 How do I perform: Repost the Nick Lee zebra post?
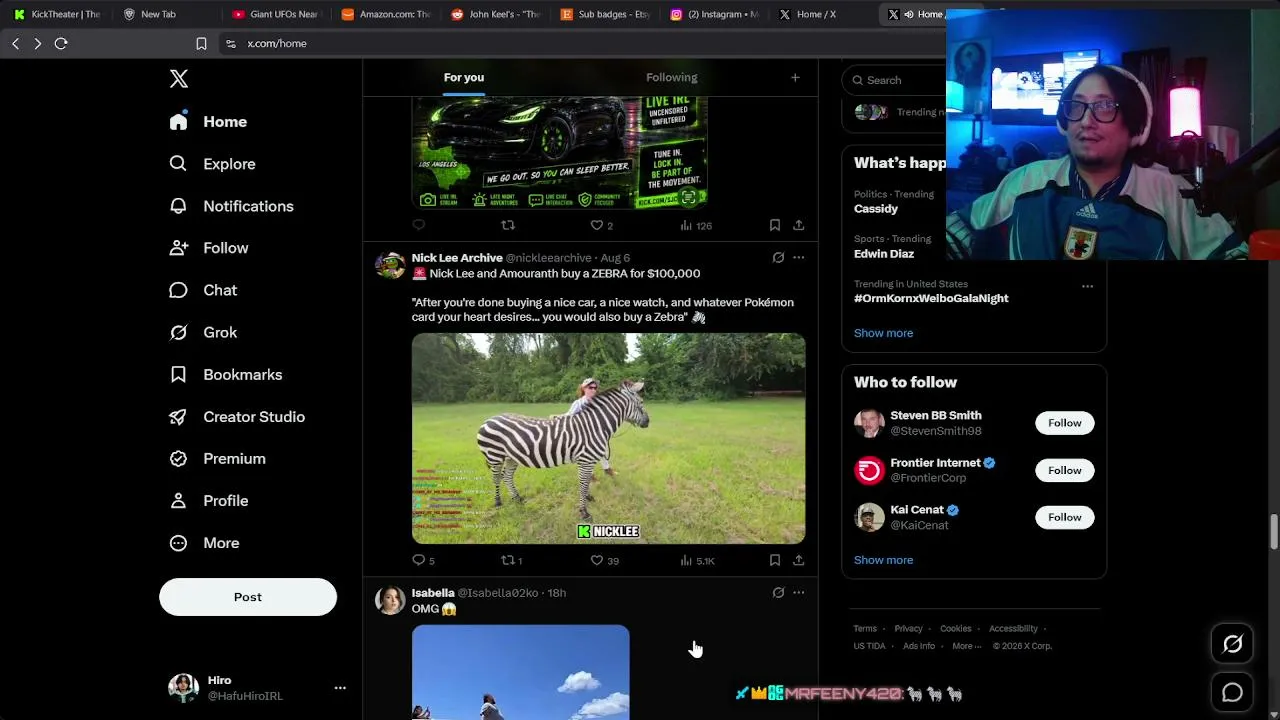click(511, 560)
